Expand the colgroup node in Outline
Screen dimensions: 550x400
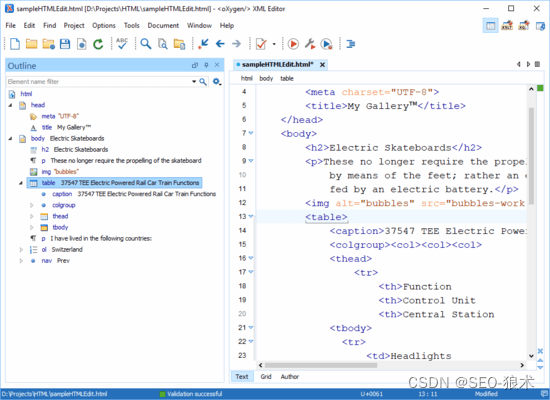coord(32,205)
